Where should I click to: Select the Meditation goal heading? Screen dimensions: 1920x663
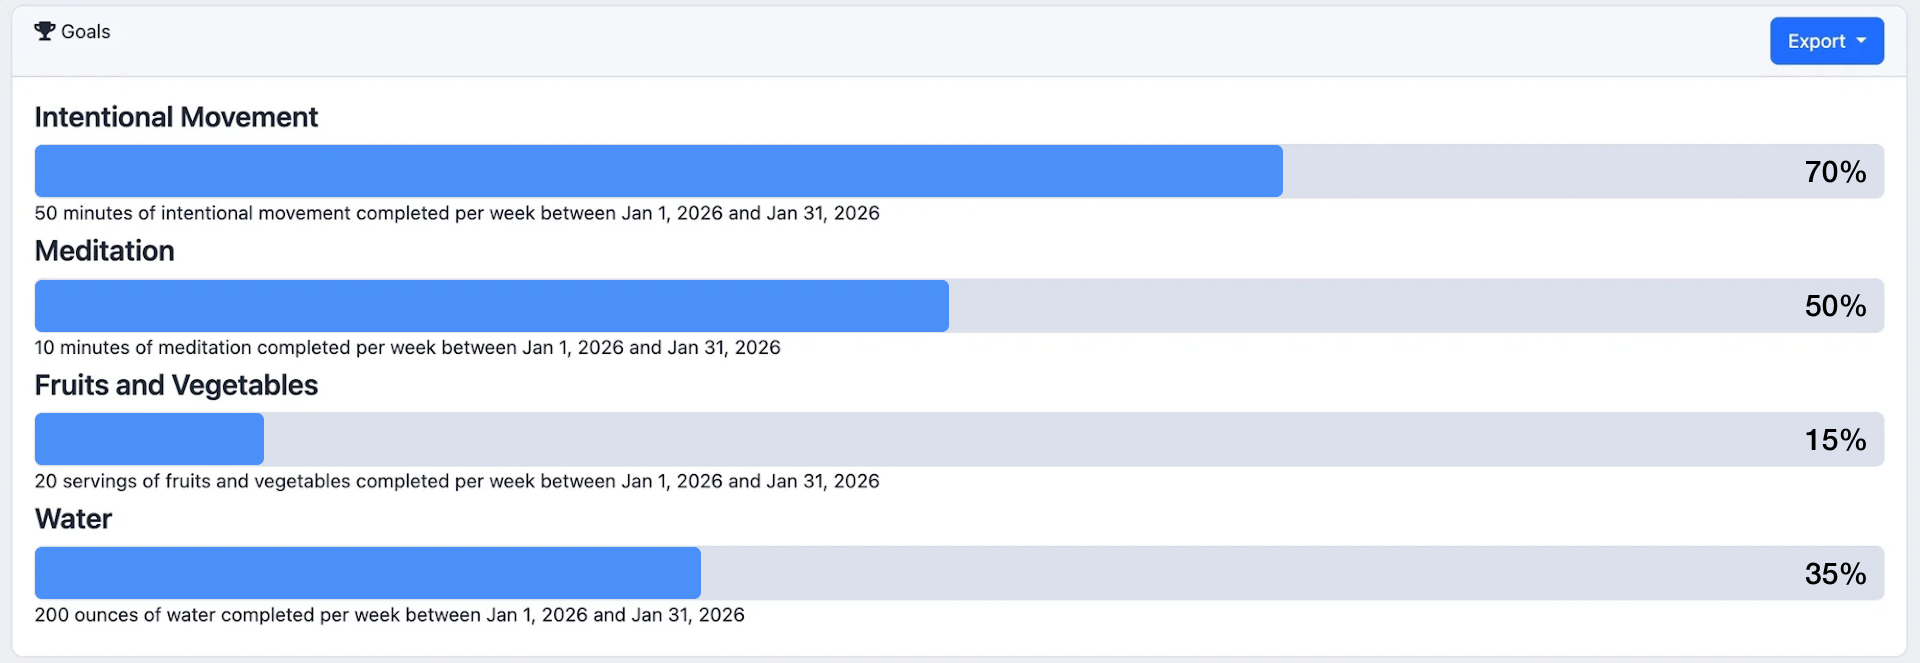(x=104, y=251)
